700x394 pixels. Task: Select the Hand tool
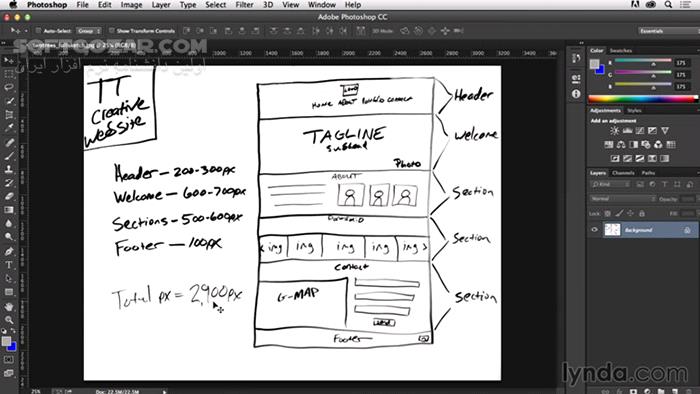click(9, 307)
